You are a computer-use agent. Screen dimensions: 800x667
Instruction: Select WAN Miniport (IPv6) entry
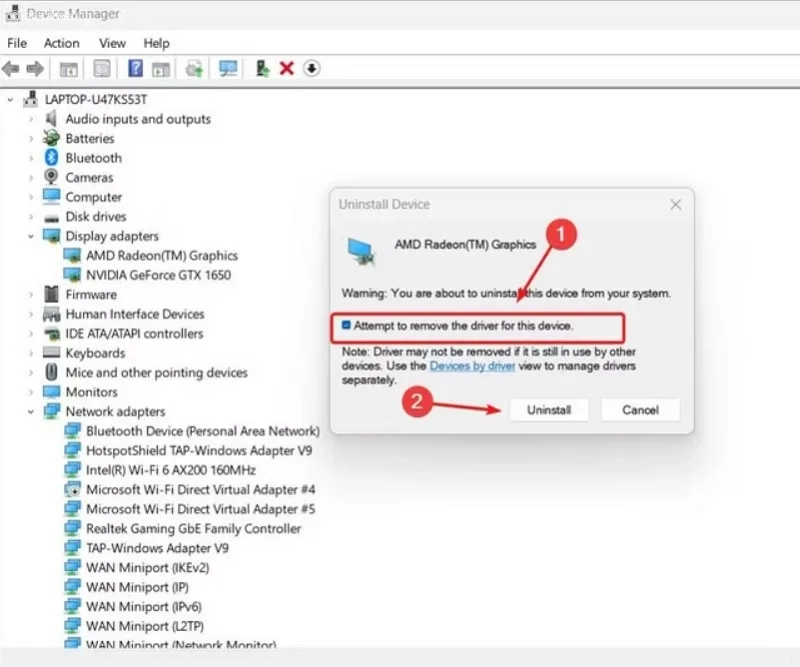pos(144,606)
